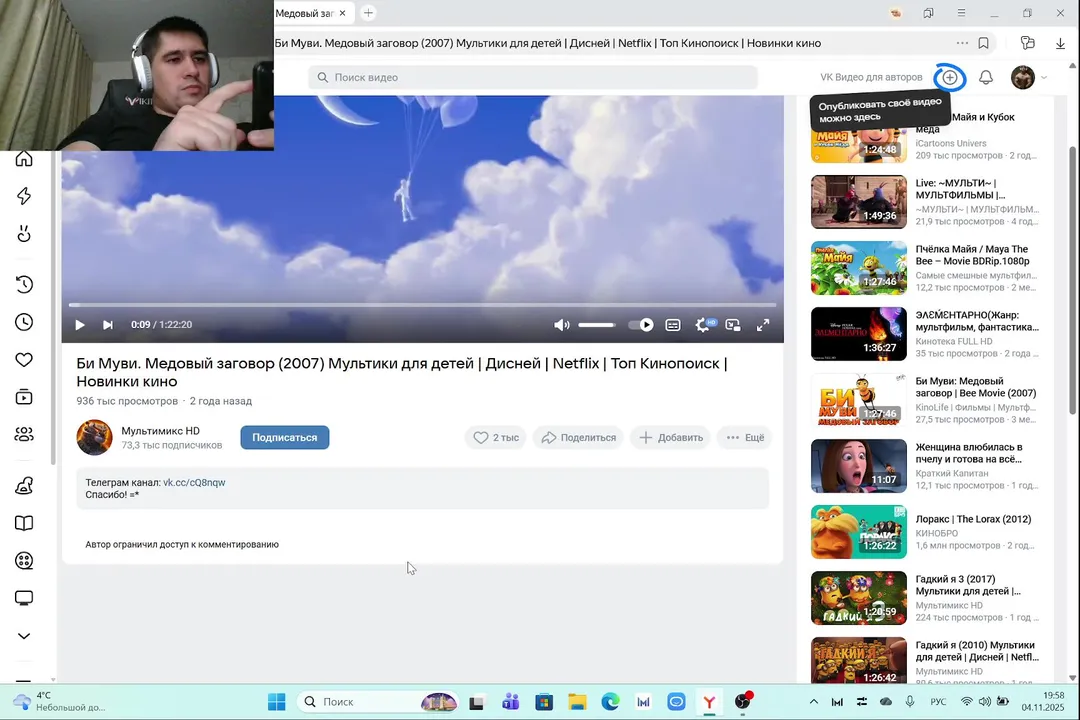
Task: Expand the sidebar with chevron down
Action: [x=24, y=636]
